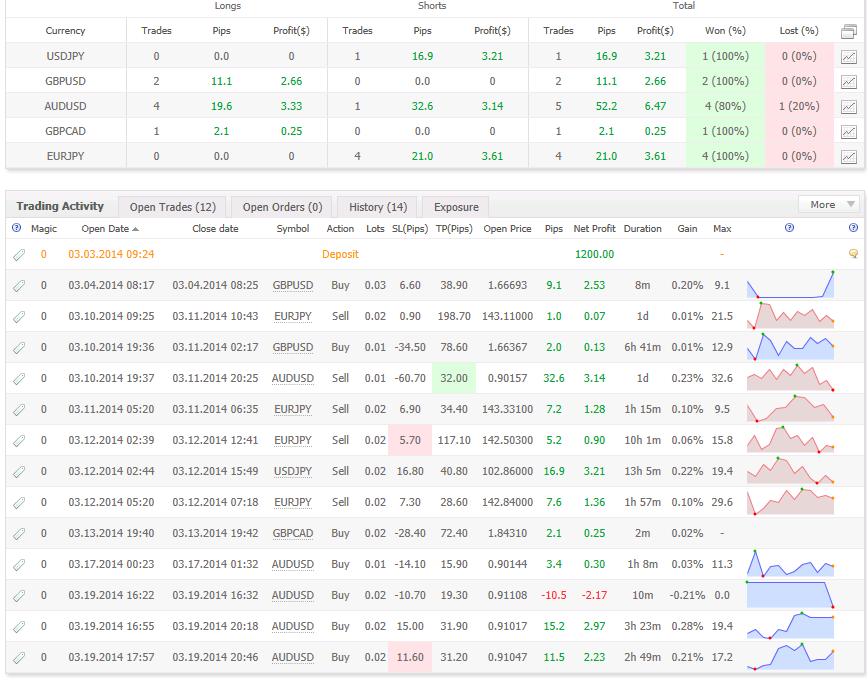Screen dimensions: 867x678
Task: Click the window icon above the chart icons column
Action: click(849, 31)
